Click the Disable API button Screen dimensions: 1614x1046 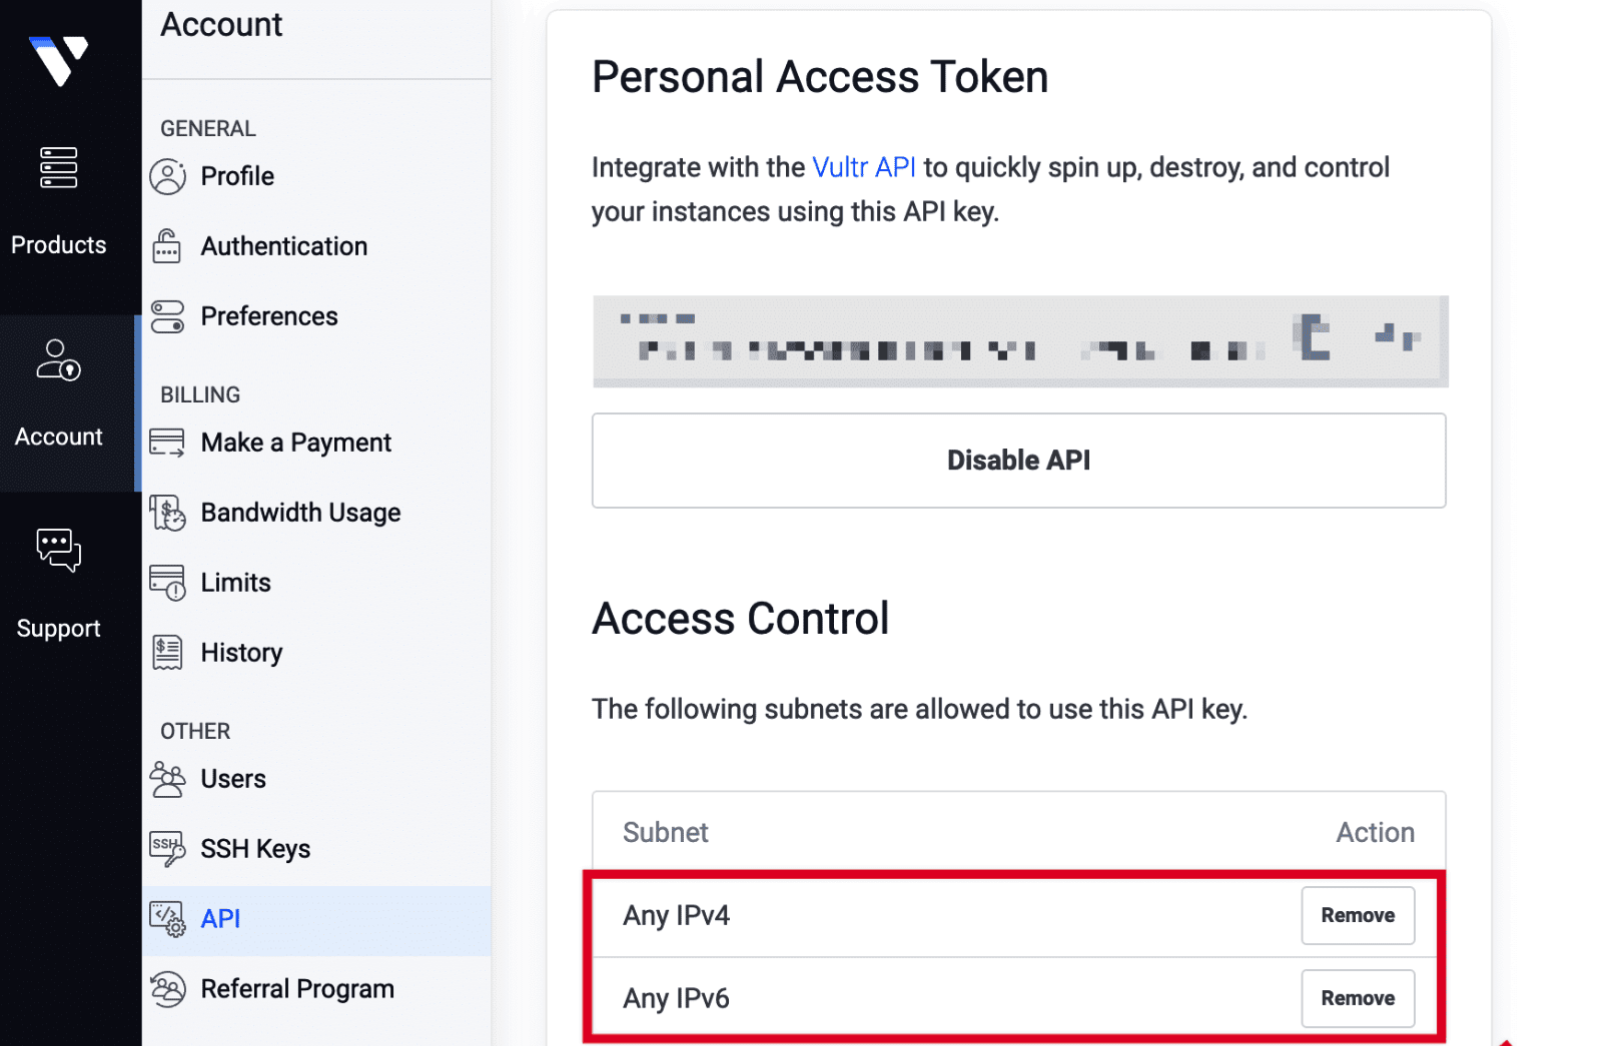click(x=1018, y=460)
